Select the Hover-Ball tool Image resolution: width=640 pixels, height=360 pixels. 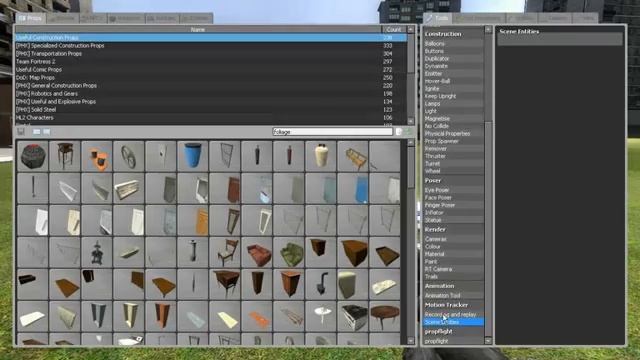coord(453,81)
